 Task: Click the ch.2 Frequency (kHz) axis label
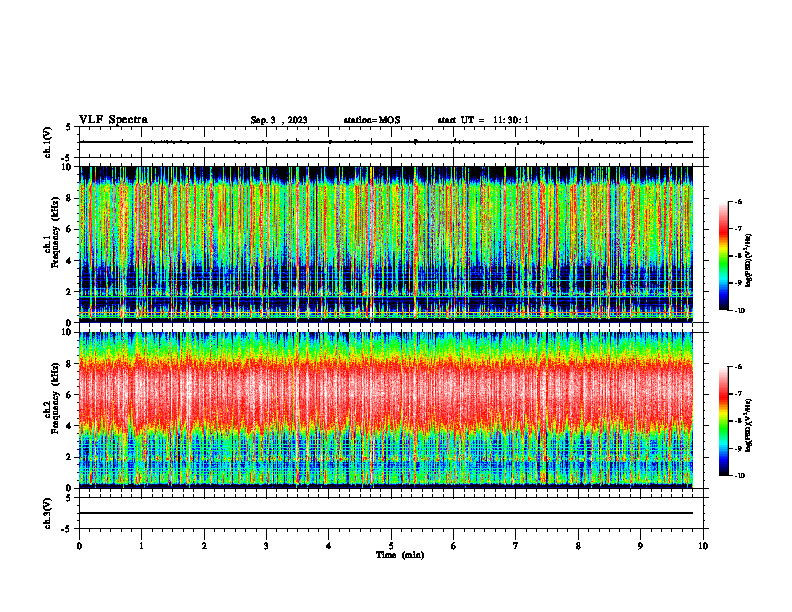52,398
